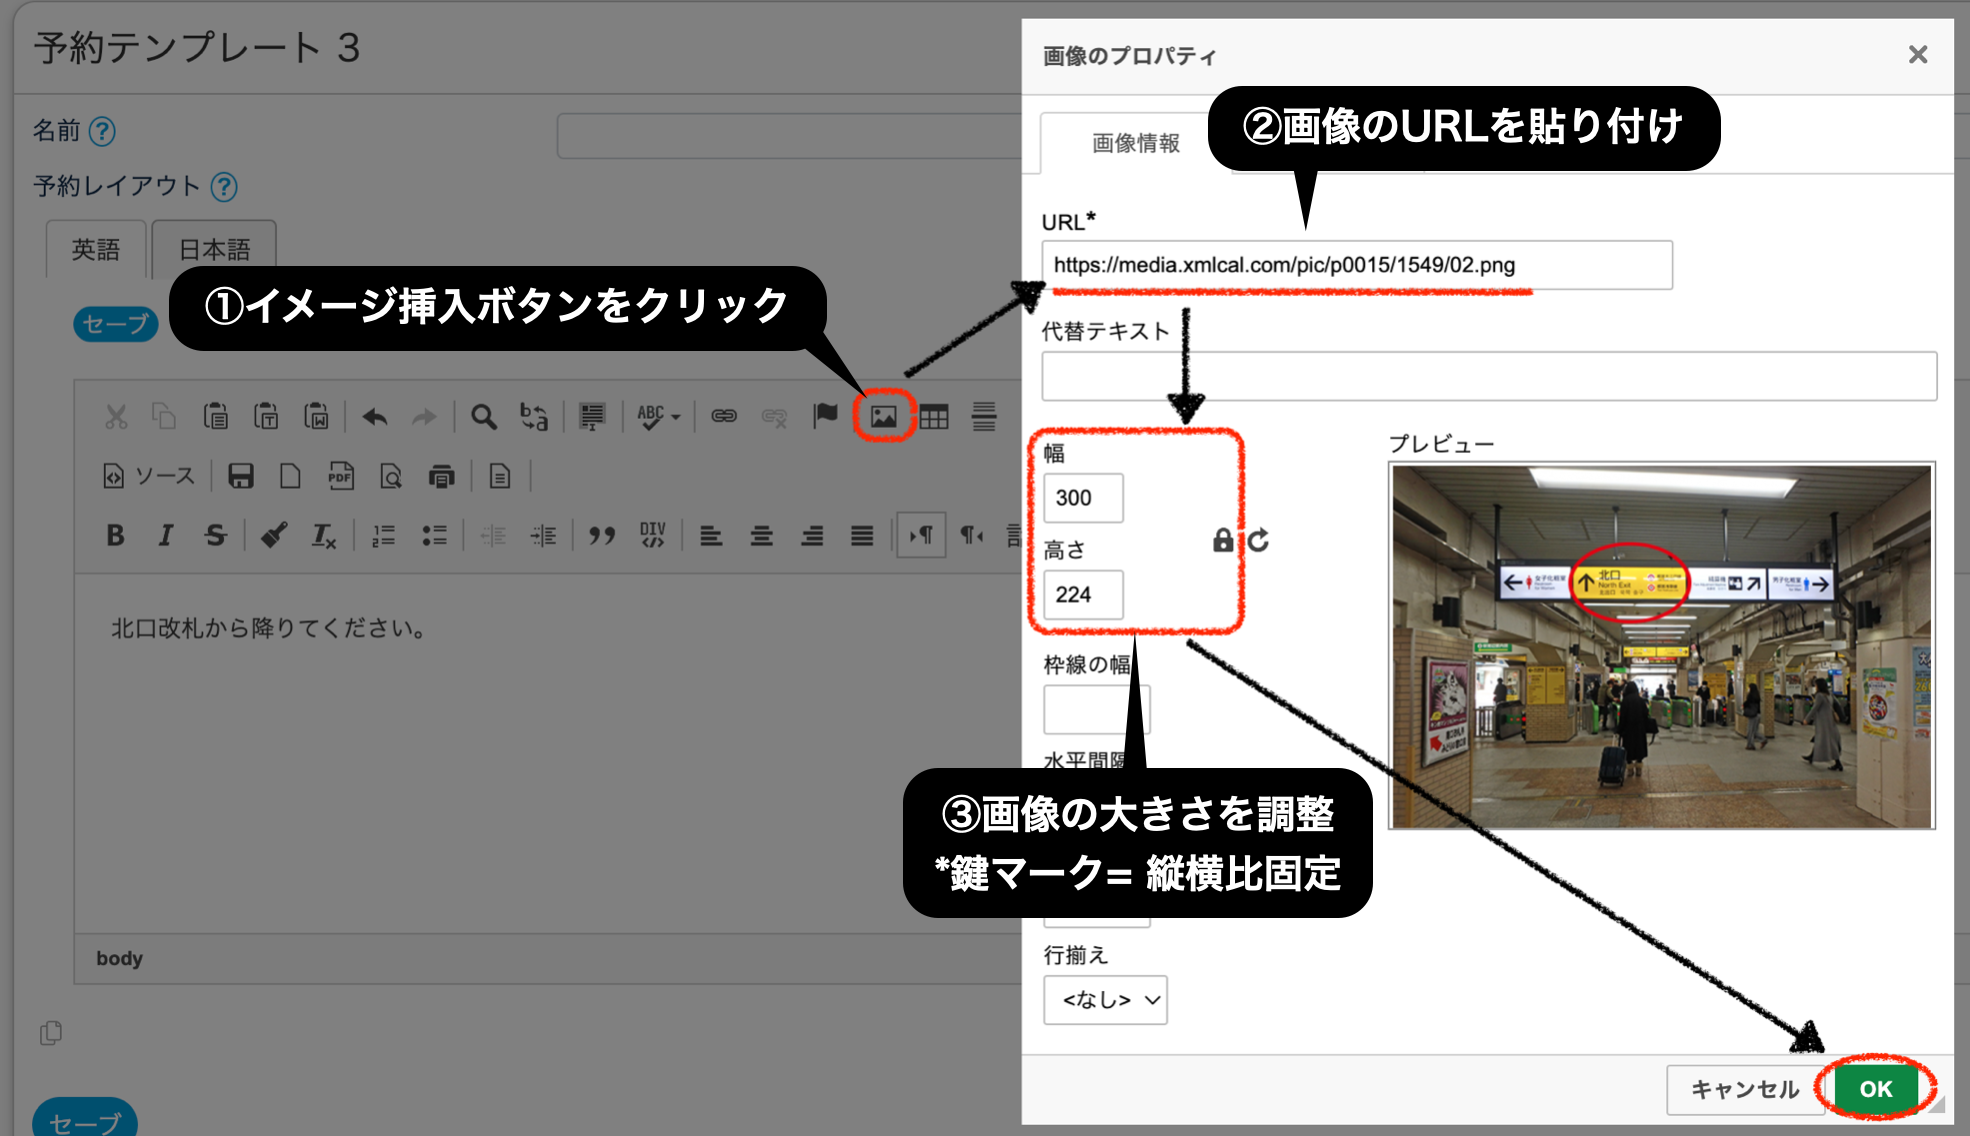
Task: Click the insert table icon
Action: pyautogui.click(x=934, y=417)
